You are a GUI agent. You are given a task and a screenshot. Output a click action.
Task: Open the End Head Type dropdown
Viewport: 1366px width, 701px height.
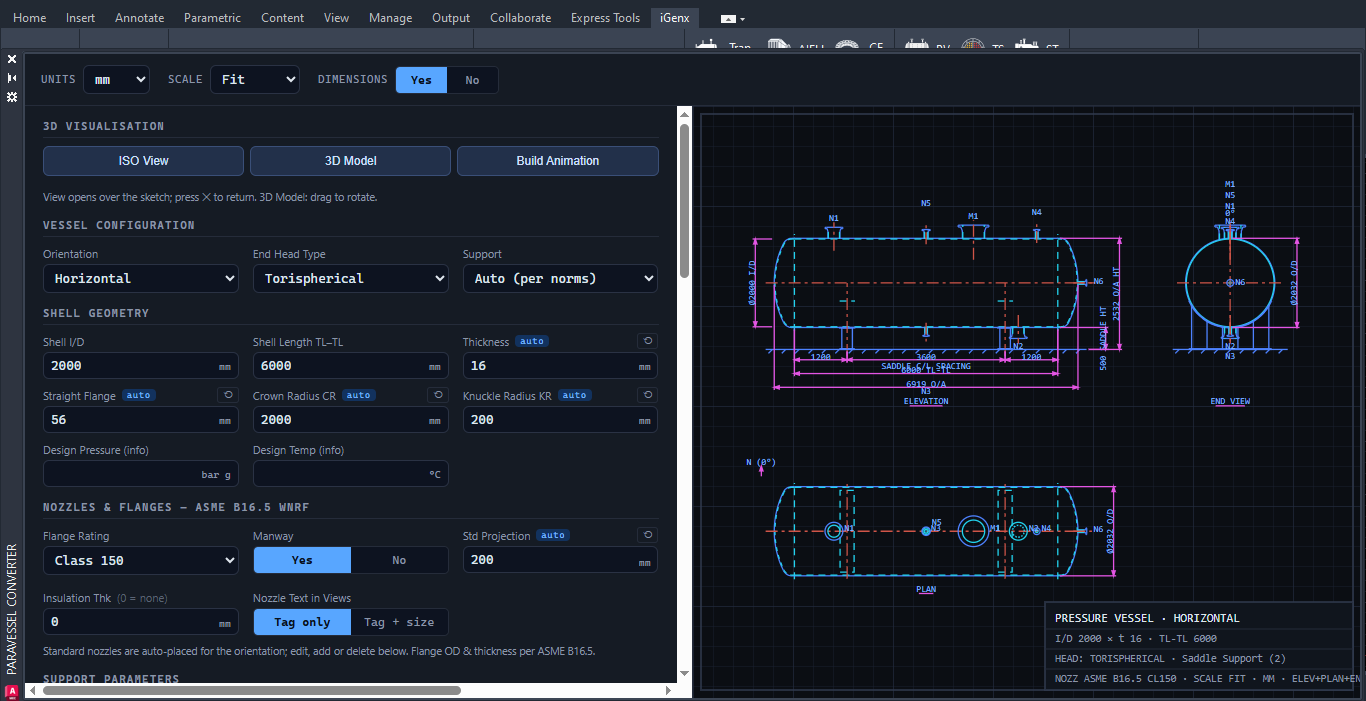click(351, 278)
